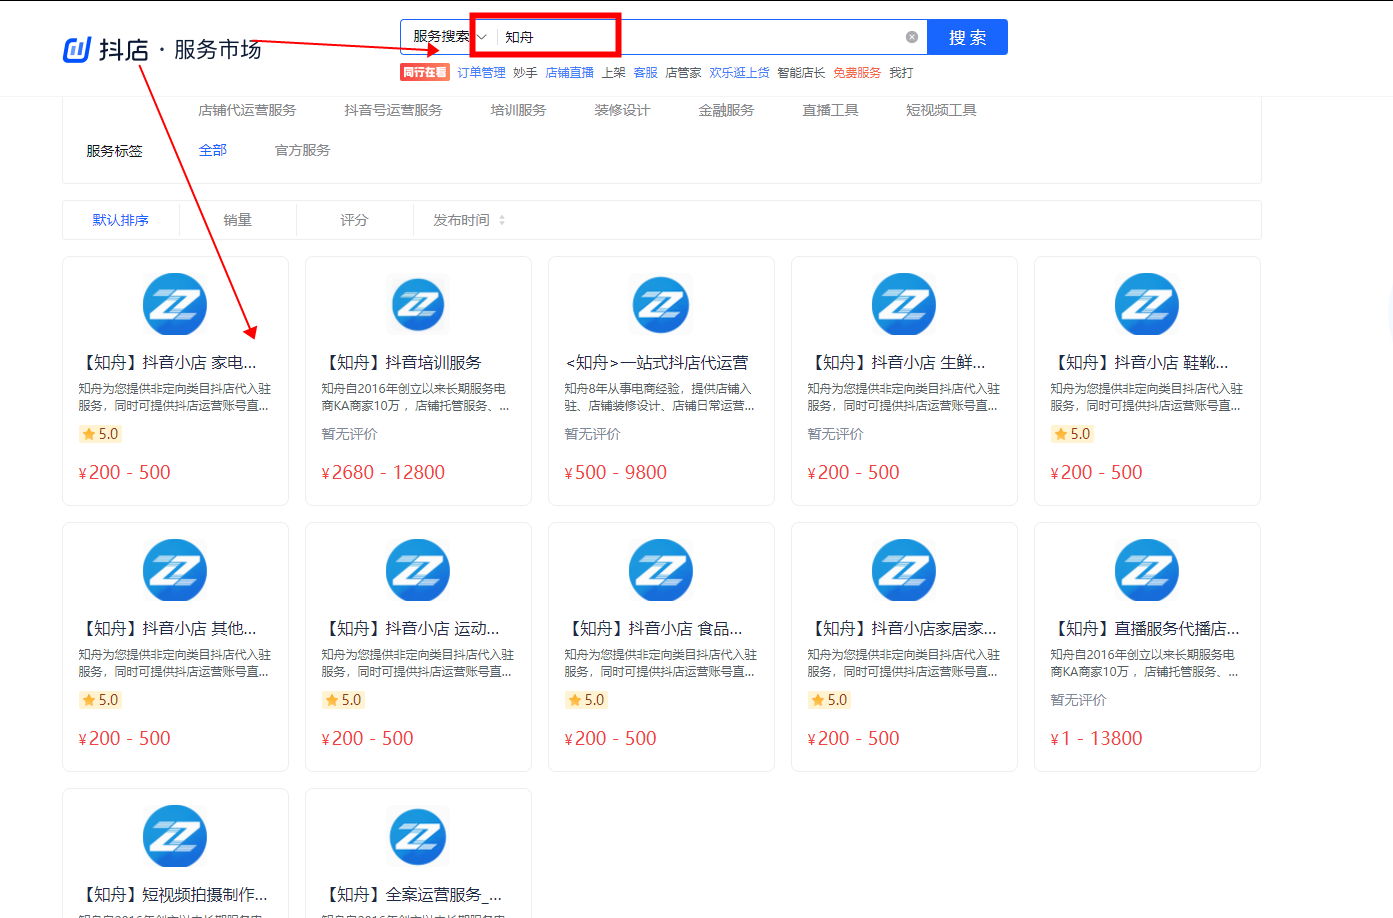Open the 短视频拍摄制作 service logo

tap(175, 836)
